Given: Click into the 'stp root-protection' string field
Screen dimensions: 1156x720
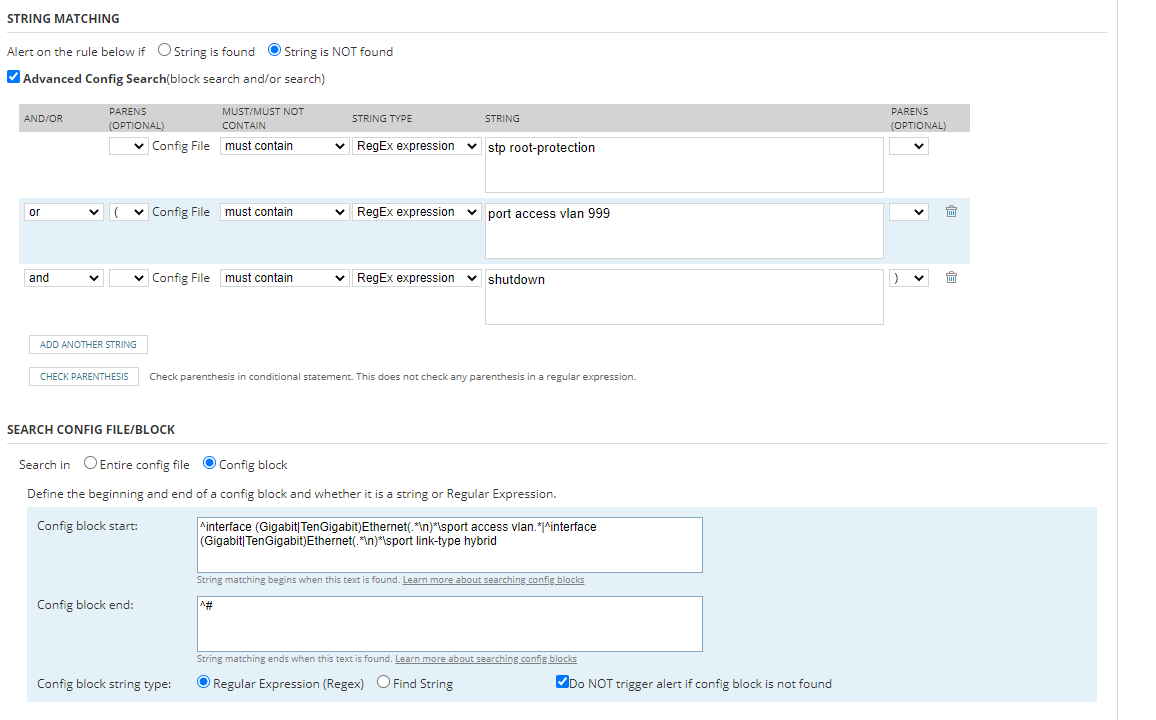Looking at the screenshot, I should click(x=684, y=164).
